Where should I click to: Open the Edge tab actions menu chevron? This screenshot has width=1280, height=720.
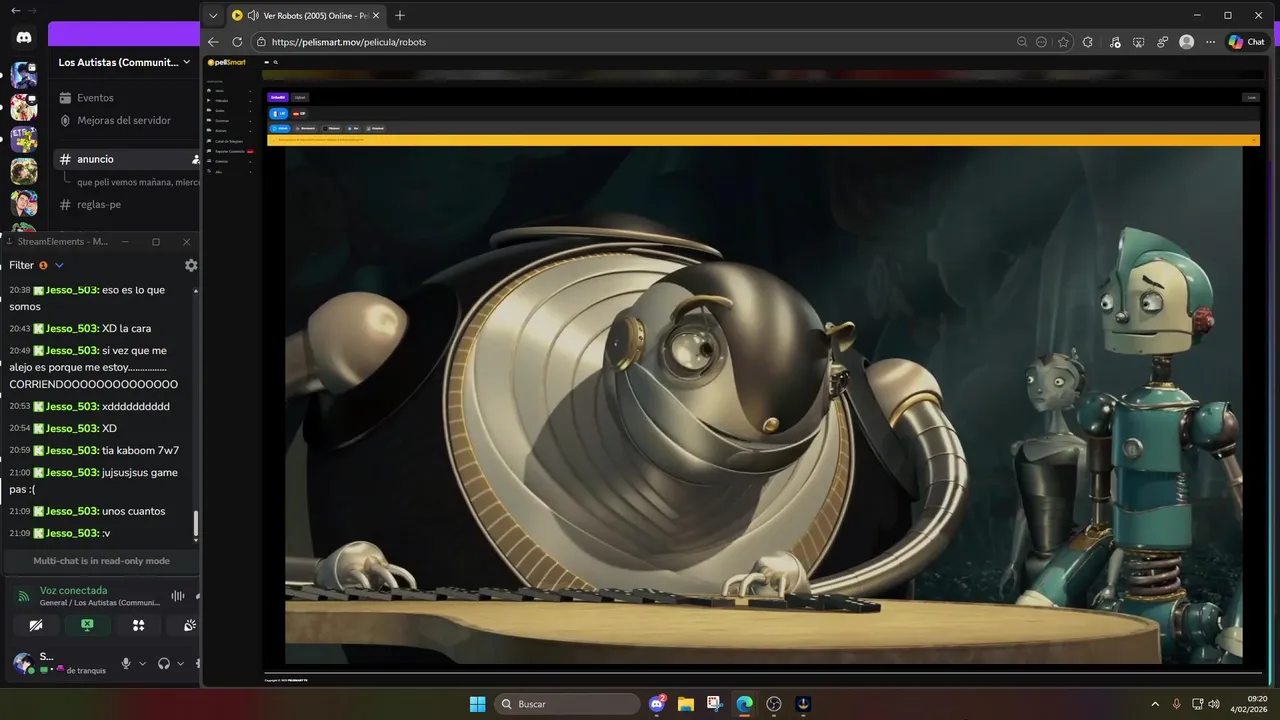213,15
